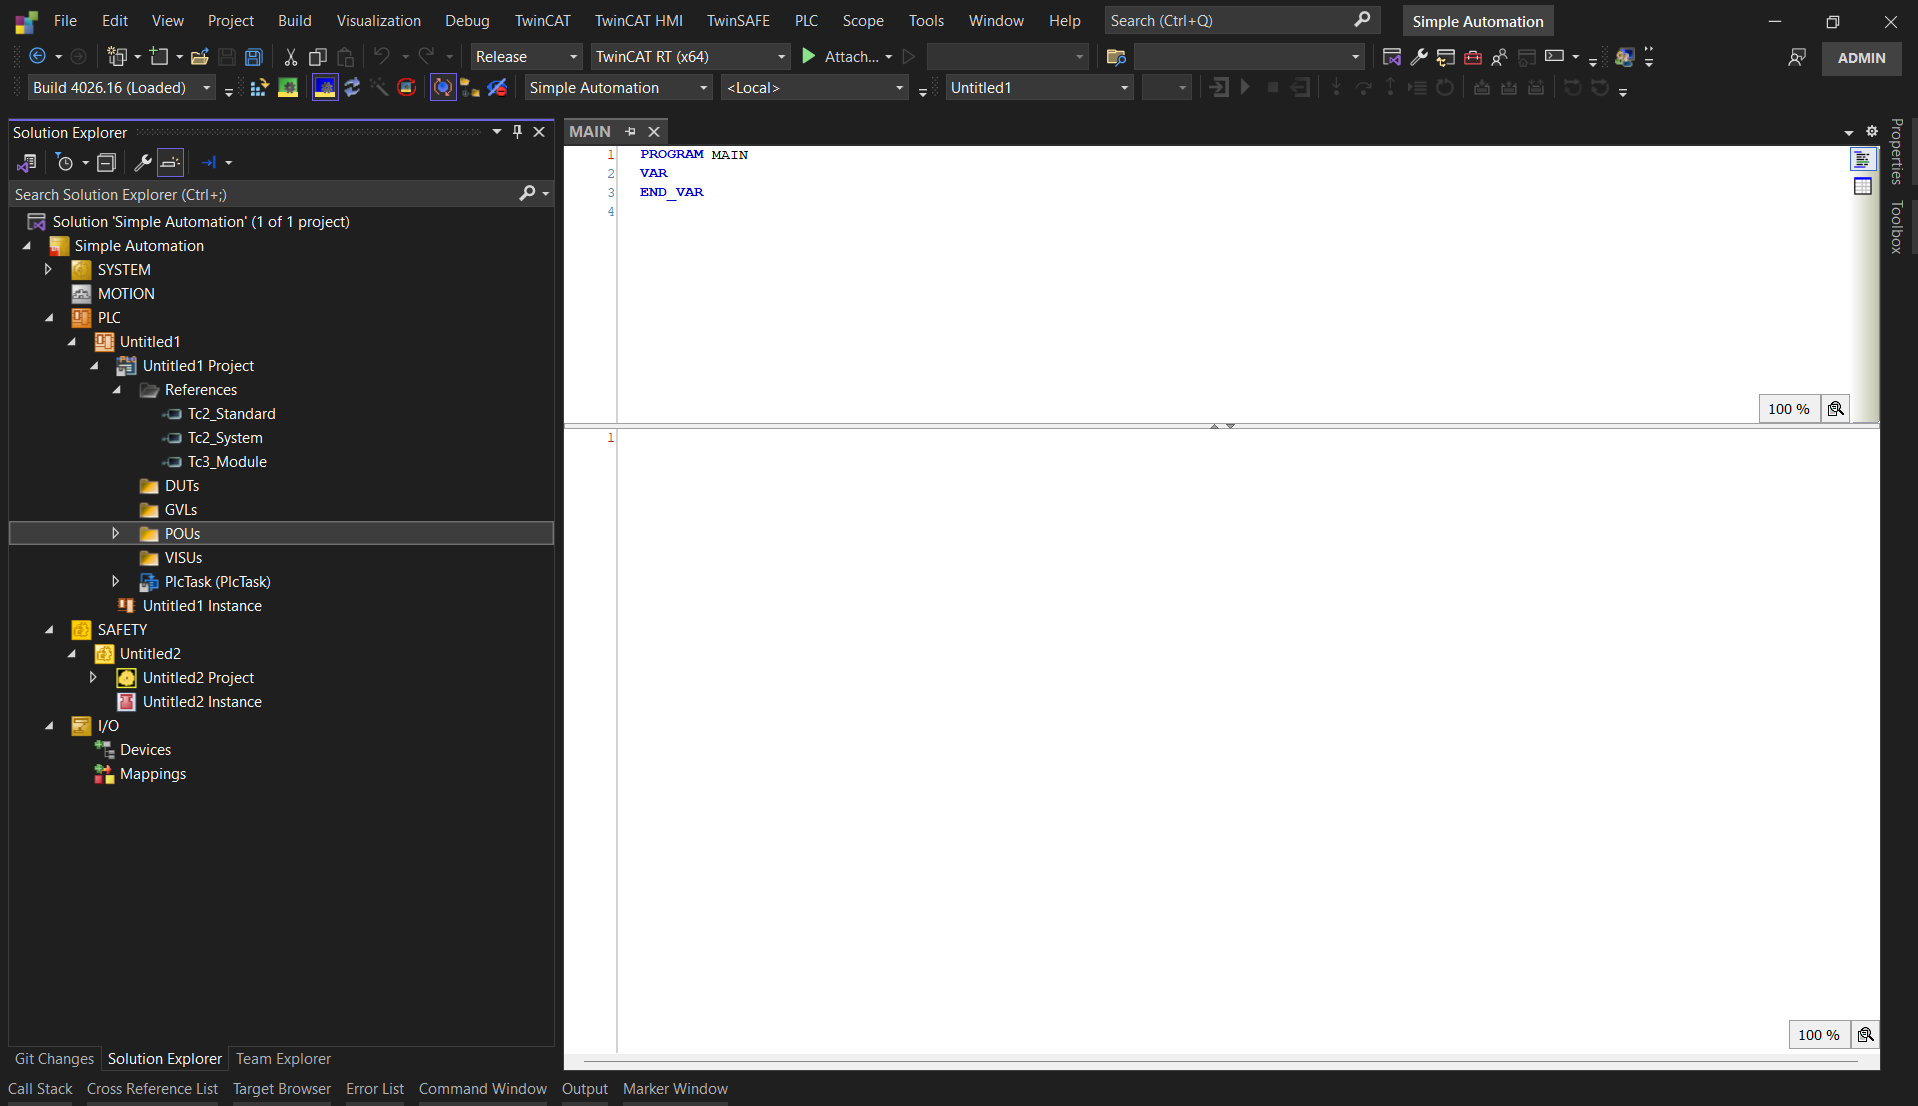The width and height of the screenshot is (1918, 1106).
Task: Open the red Toolbox icon
Action: 1473,57
